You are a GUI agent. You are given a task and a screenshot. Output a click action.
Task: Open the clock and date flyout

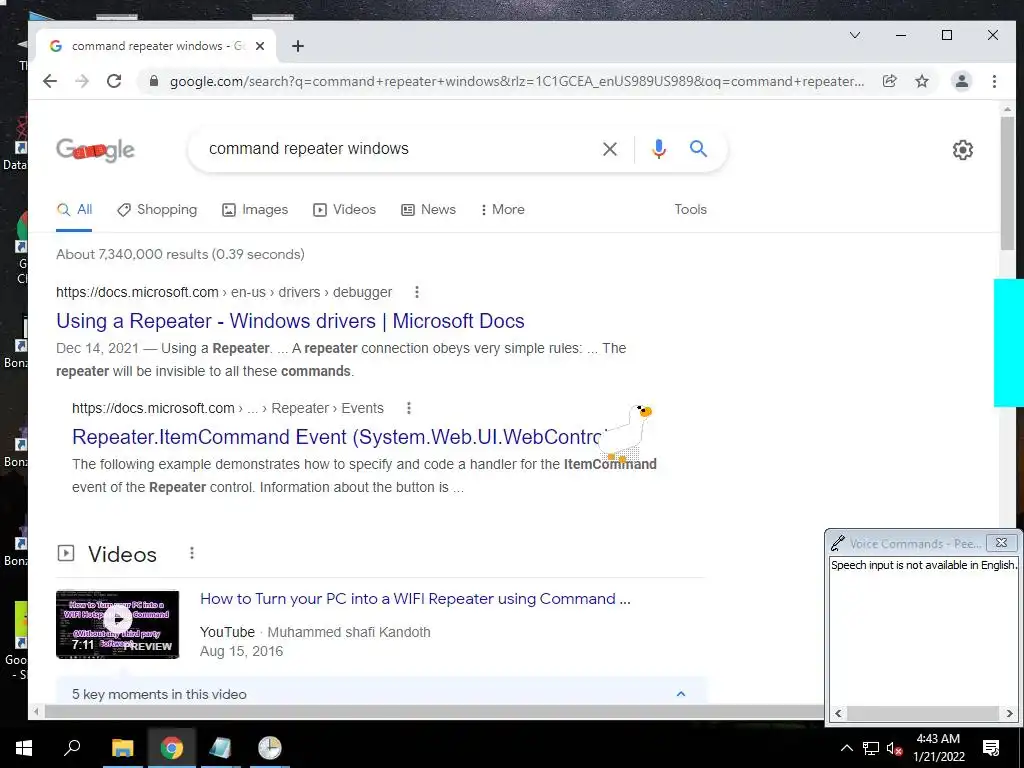point(938,748)
